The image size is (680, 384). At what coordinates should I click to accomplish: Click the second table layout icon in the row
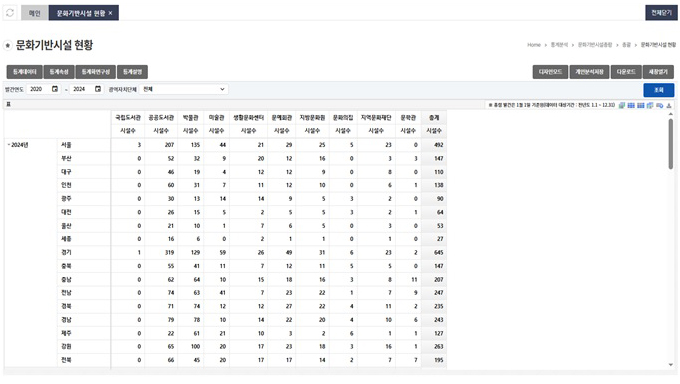point(631,105)
